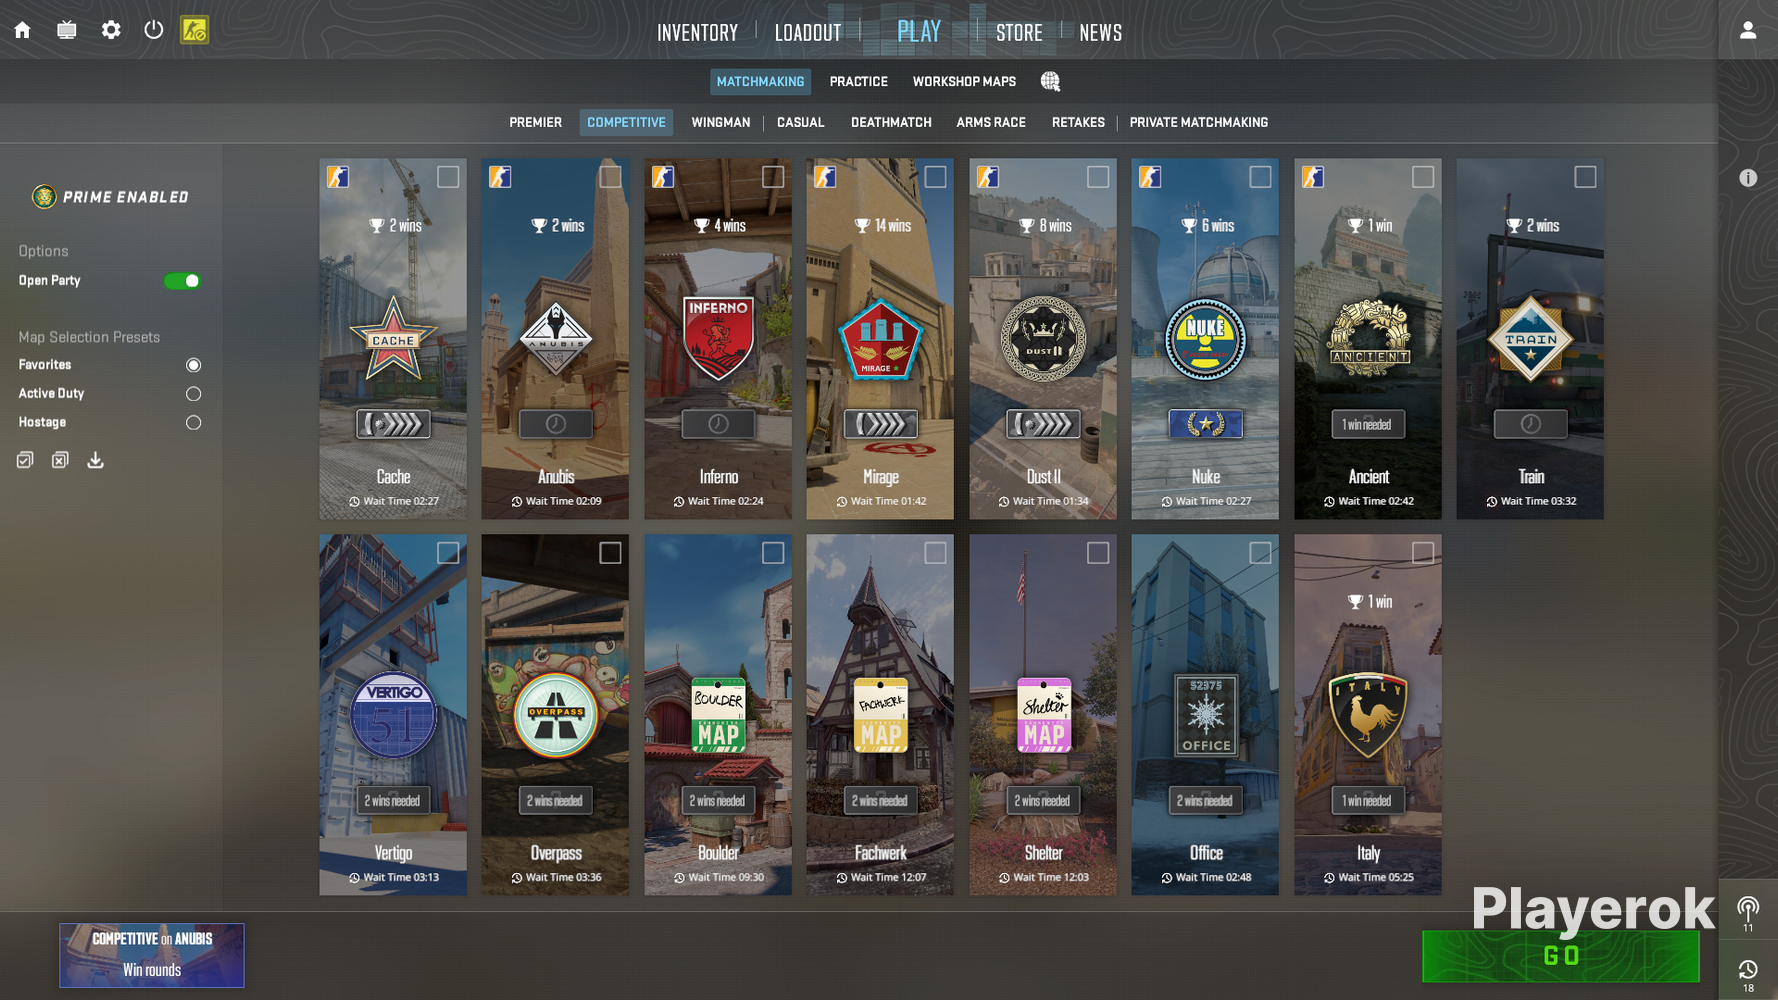Image resolution: width=1778 pixels, height=1000 pixels.
Task: Go to the home screen icon
Action: coord(22,30)
